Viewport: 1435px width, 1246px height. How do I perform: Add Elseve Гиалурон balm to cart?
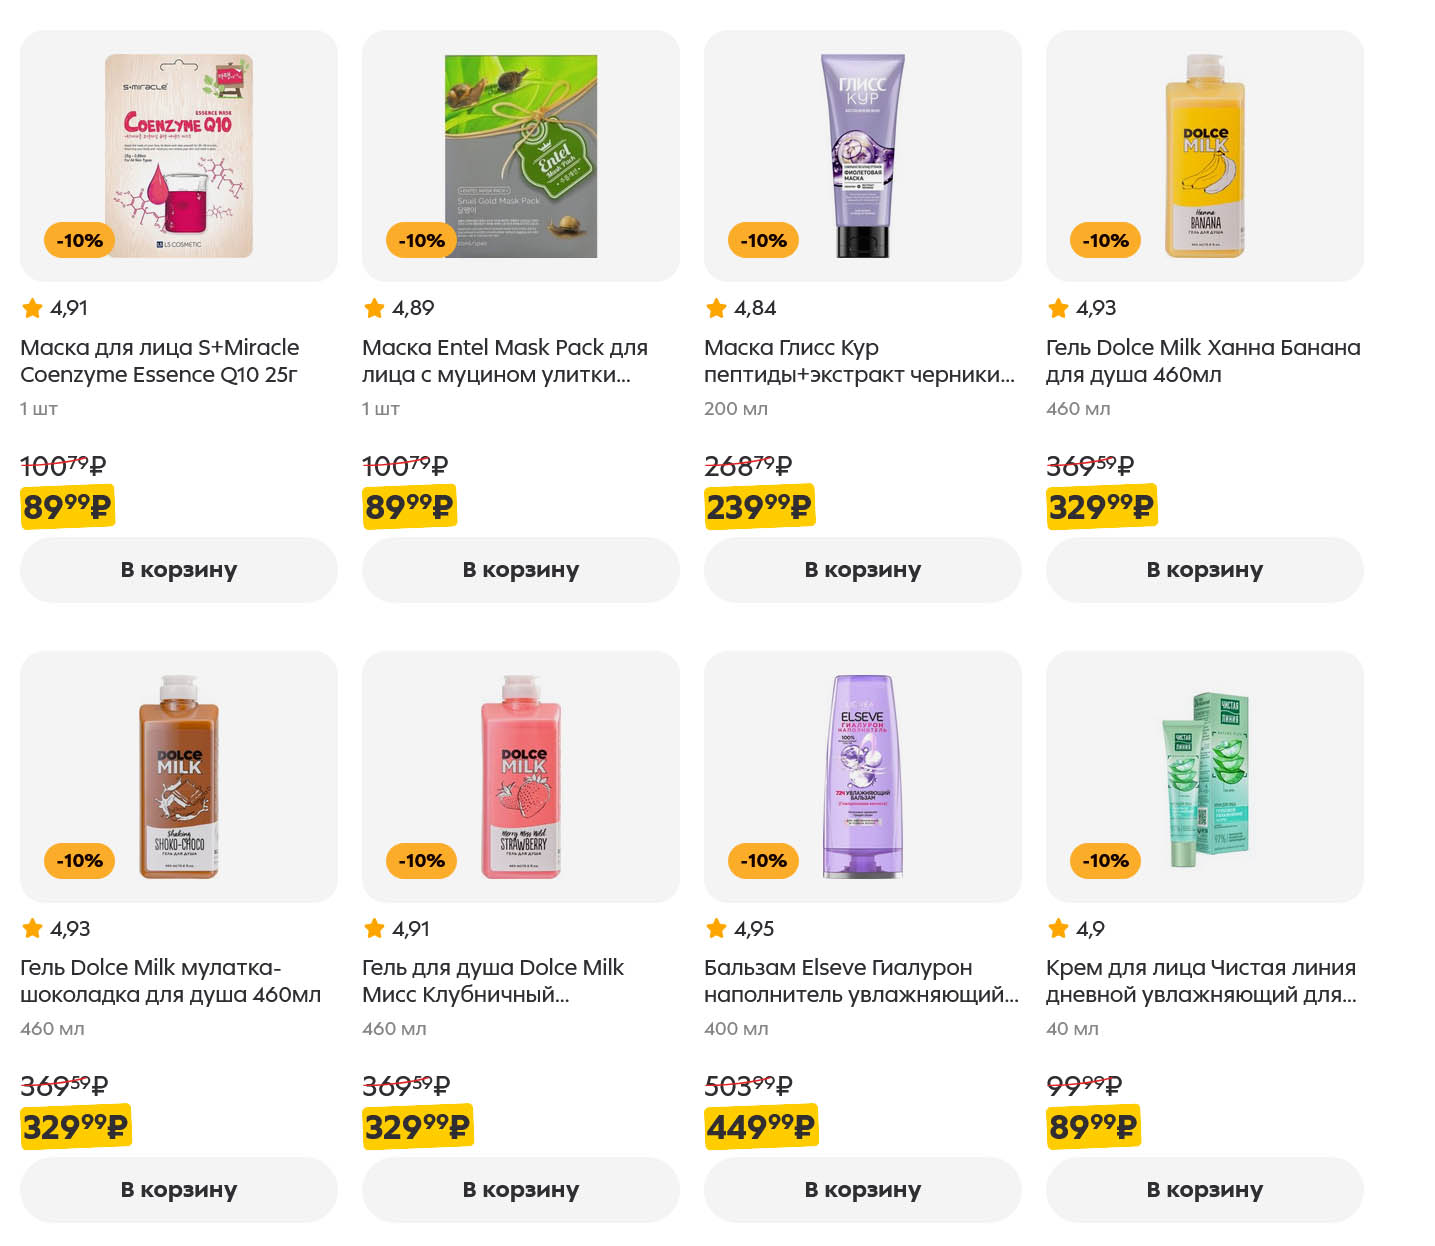coord(862,1190)
